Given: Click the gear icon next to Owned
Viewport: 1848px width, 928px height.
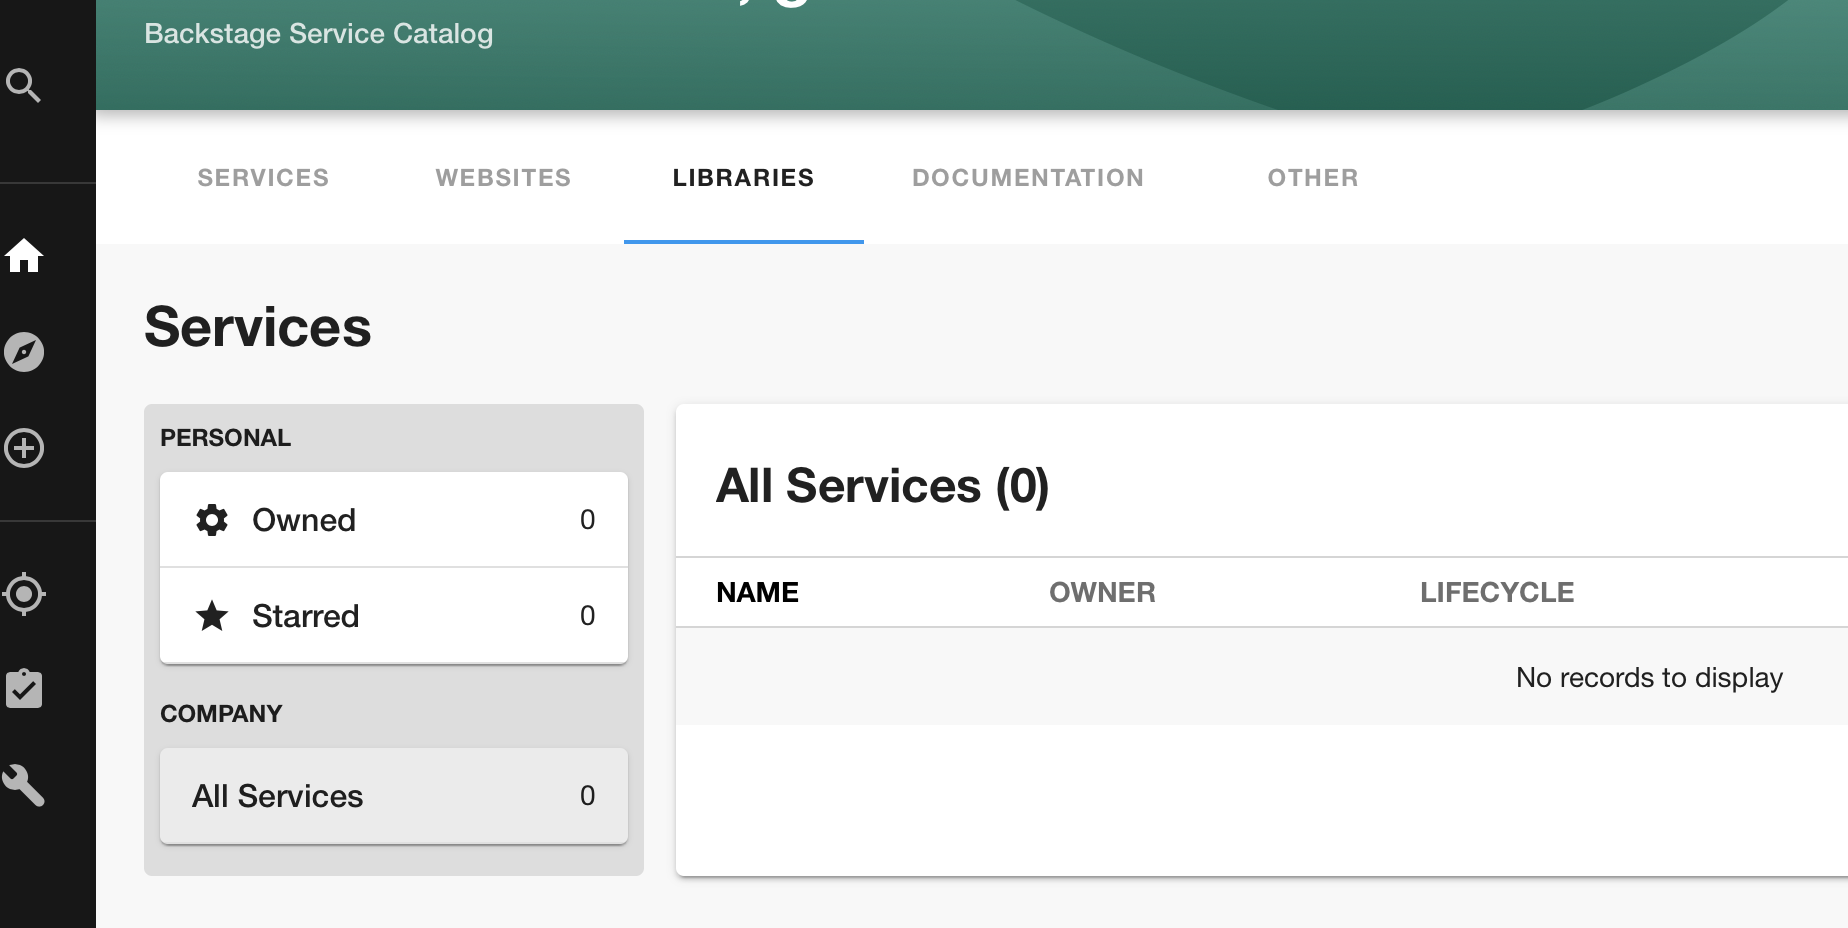Looking at the screenshot, I should [212, 519].
